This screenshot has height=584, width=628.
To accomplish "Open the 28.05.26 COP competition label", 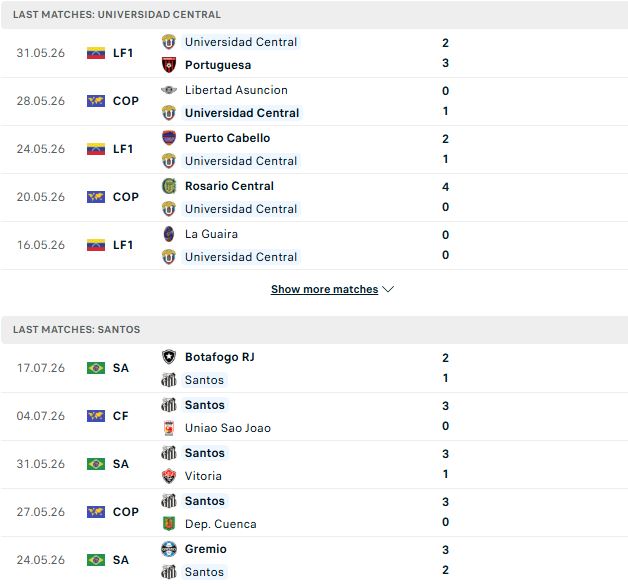I will 126,101.
